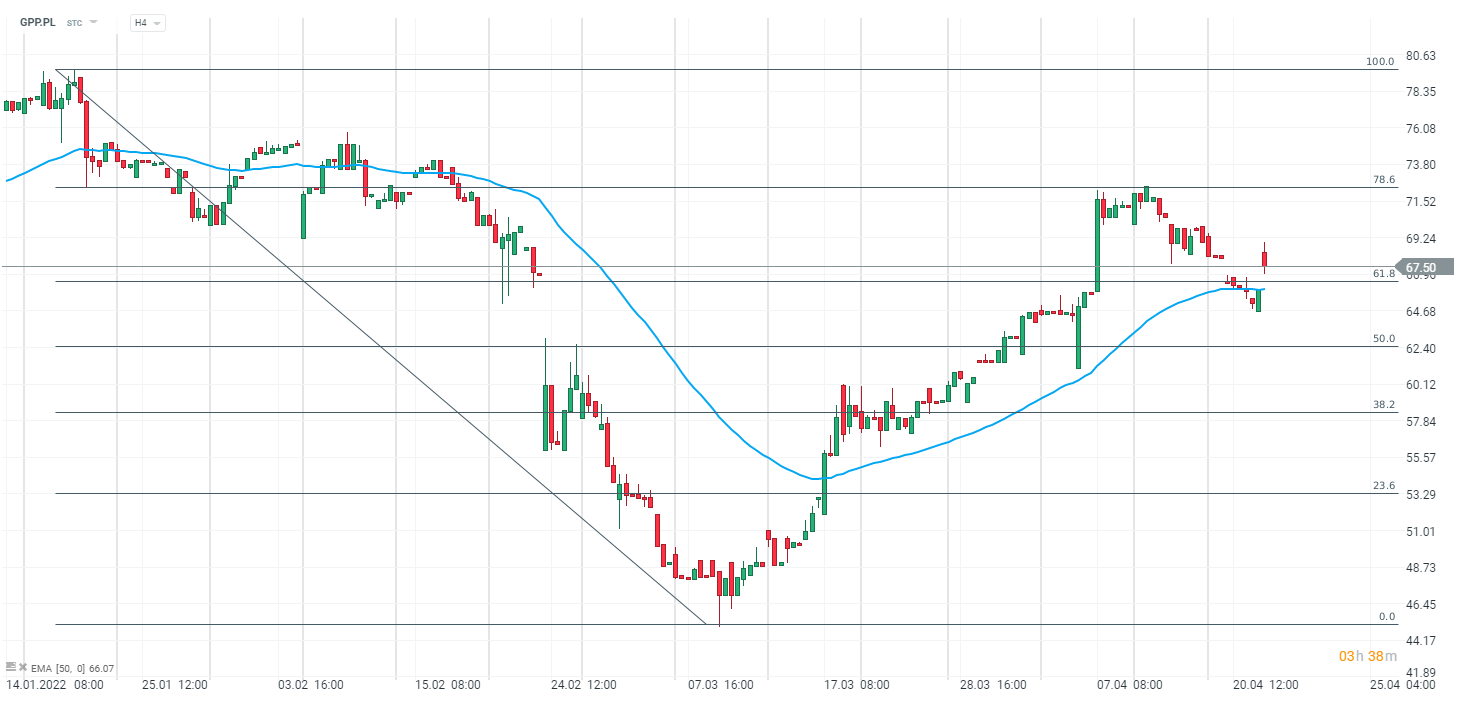Open the H4 timeframe dropdown
The height and width of the screenshot is (701, 1467).
(148, 22)
